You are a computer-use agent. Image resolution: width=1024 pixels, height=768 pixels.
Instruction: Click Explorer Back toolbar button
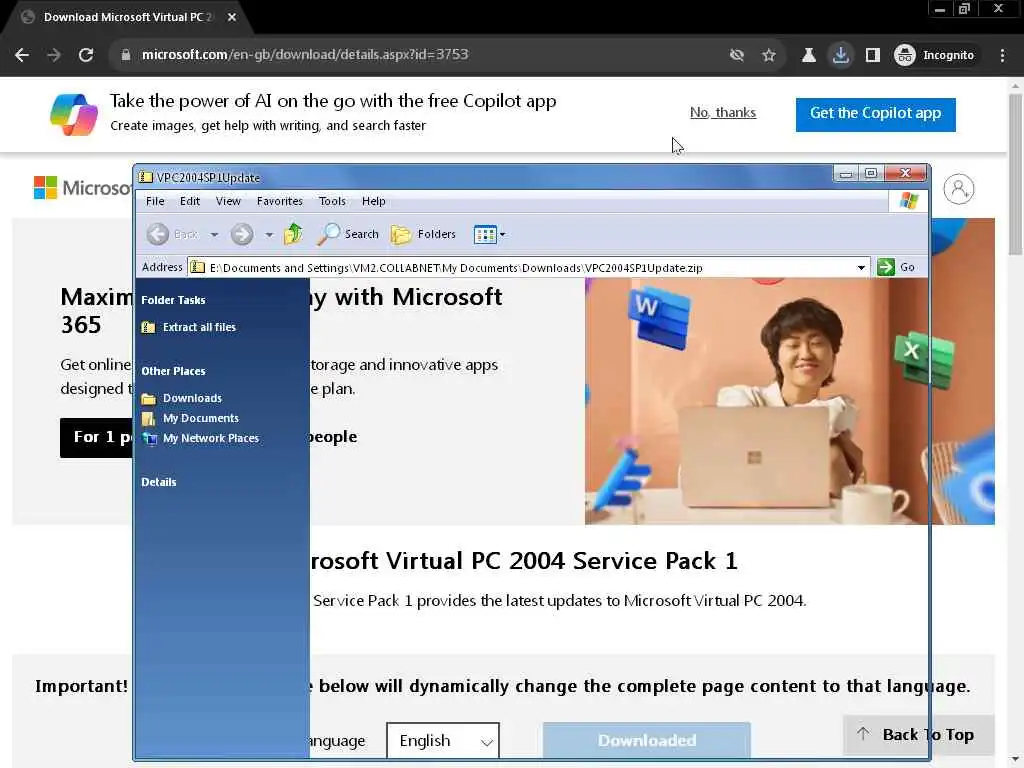pyautogui.click(x=172, y=234)
